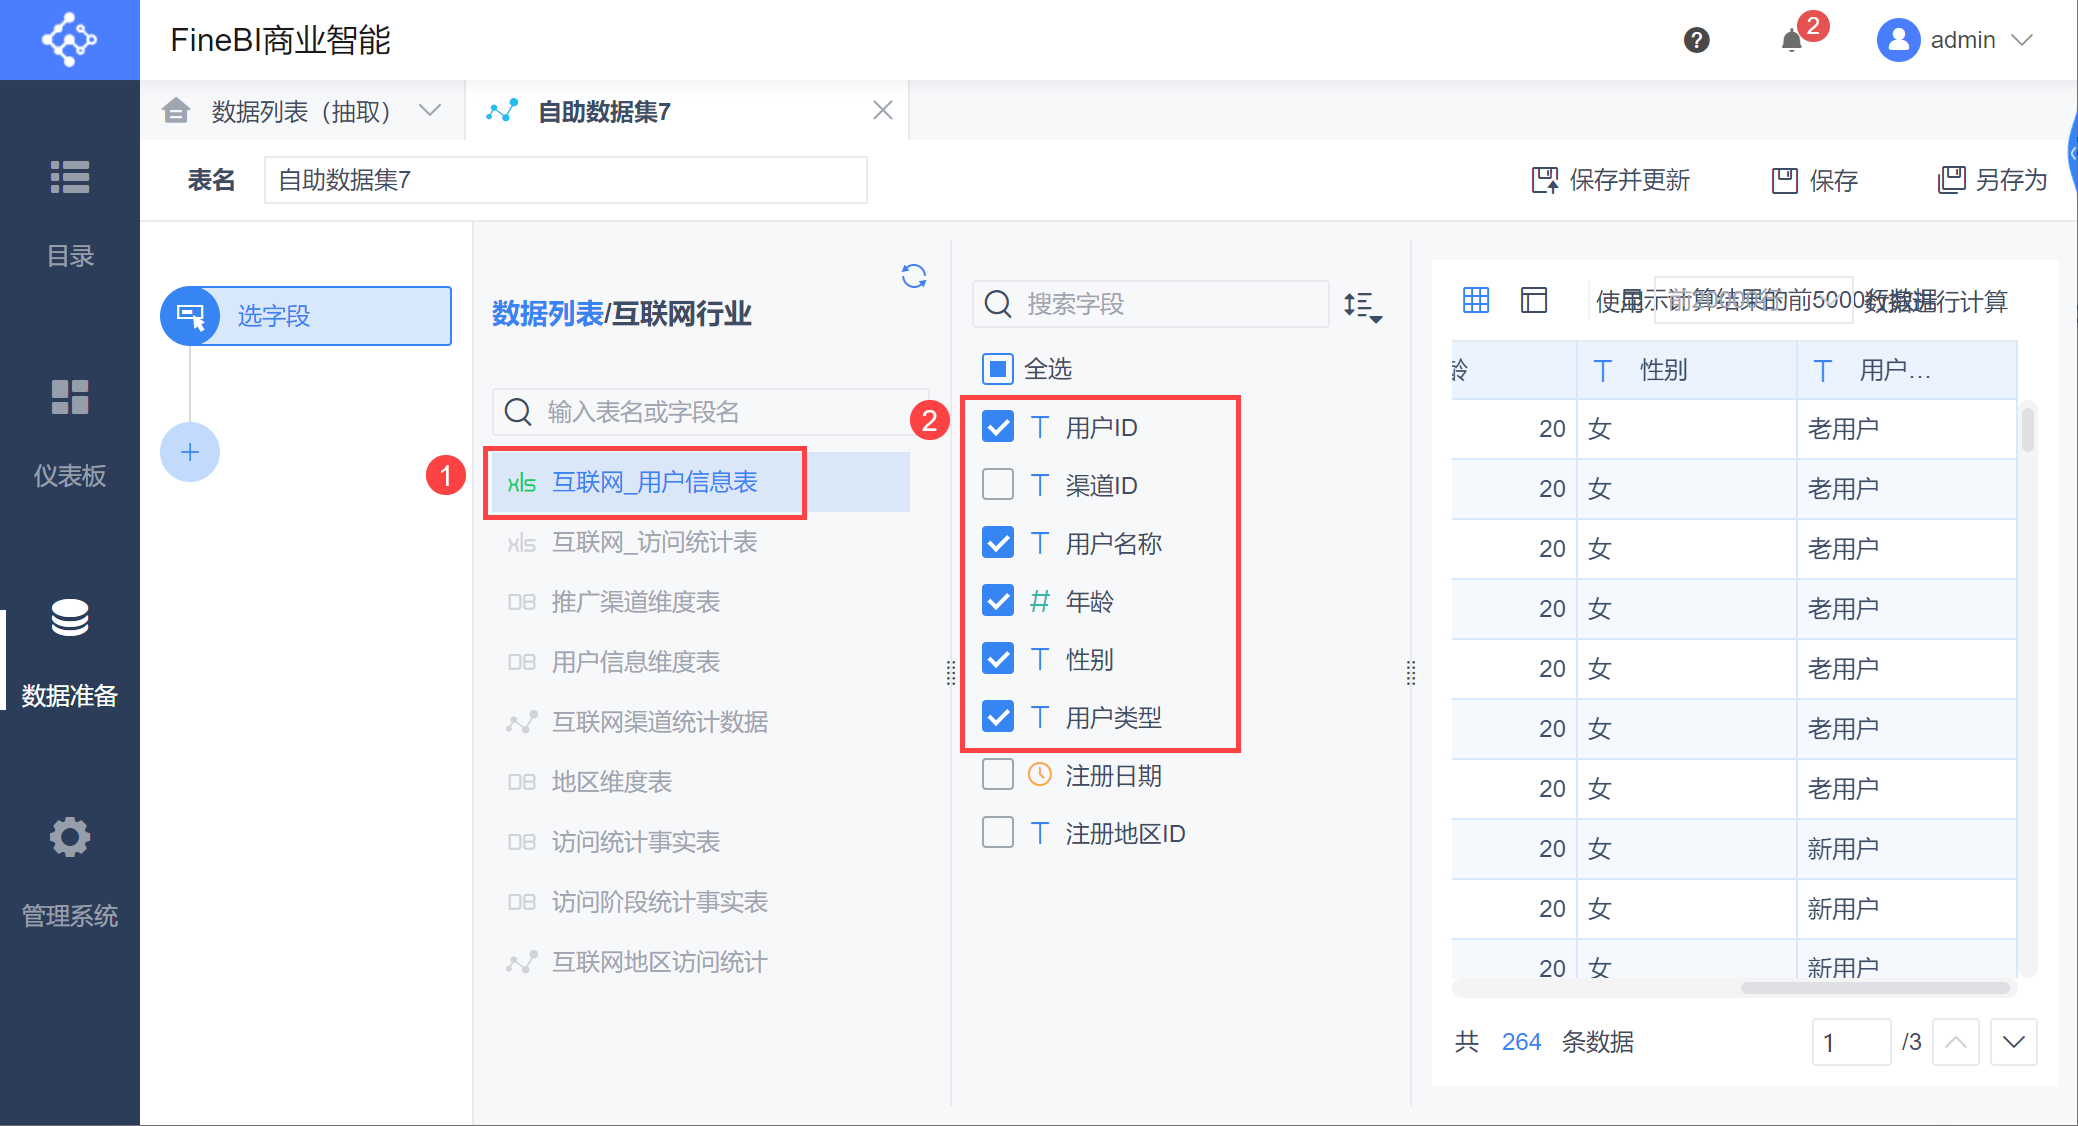2078x1126 pixels.
Task: Click the plus add step button
Action: tap(190, 452)
